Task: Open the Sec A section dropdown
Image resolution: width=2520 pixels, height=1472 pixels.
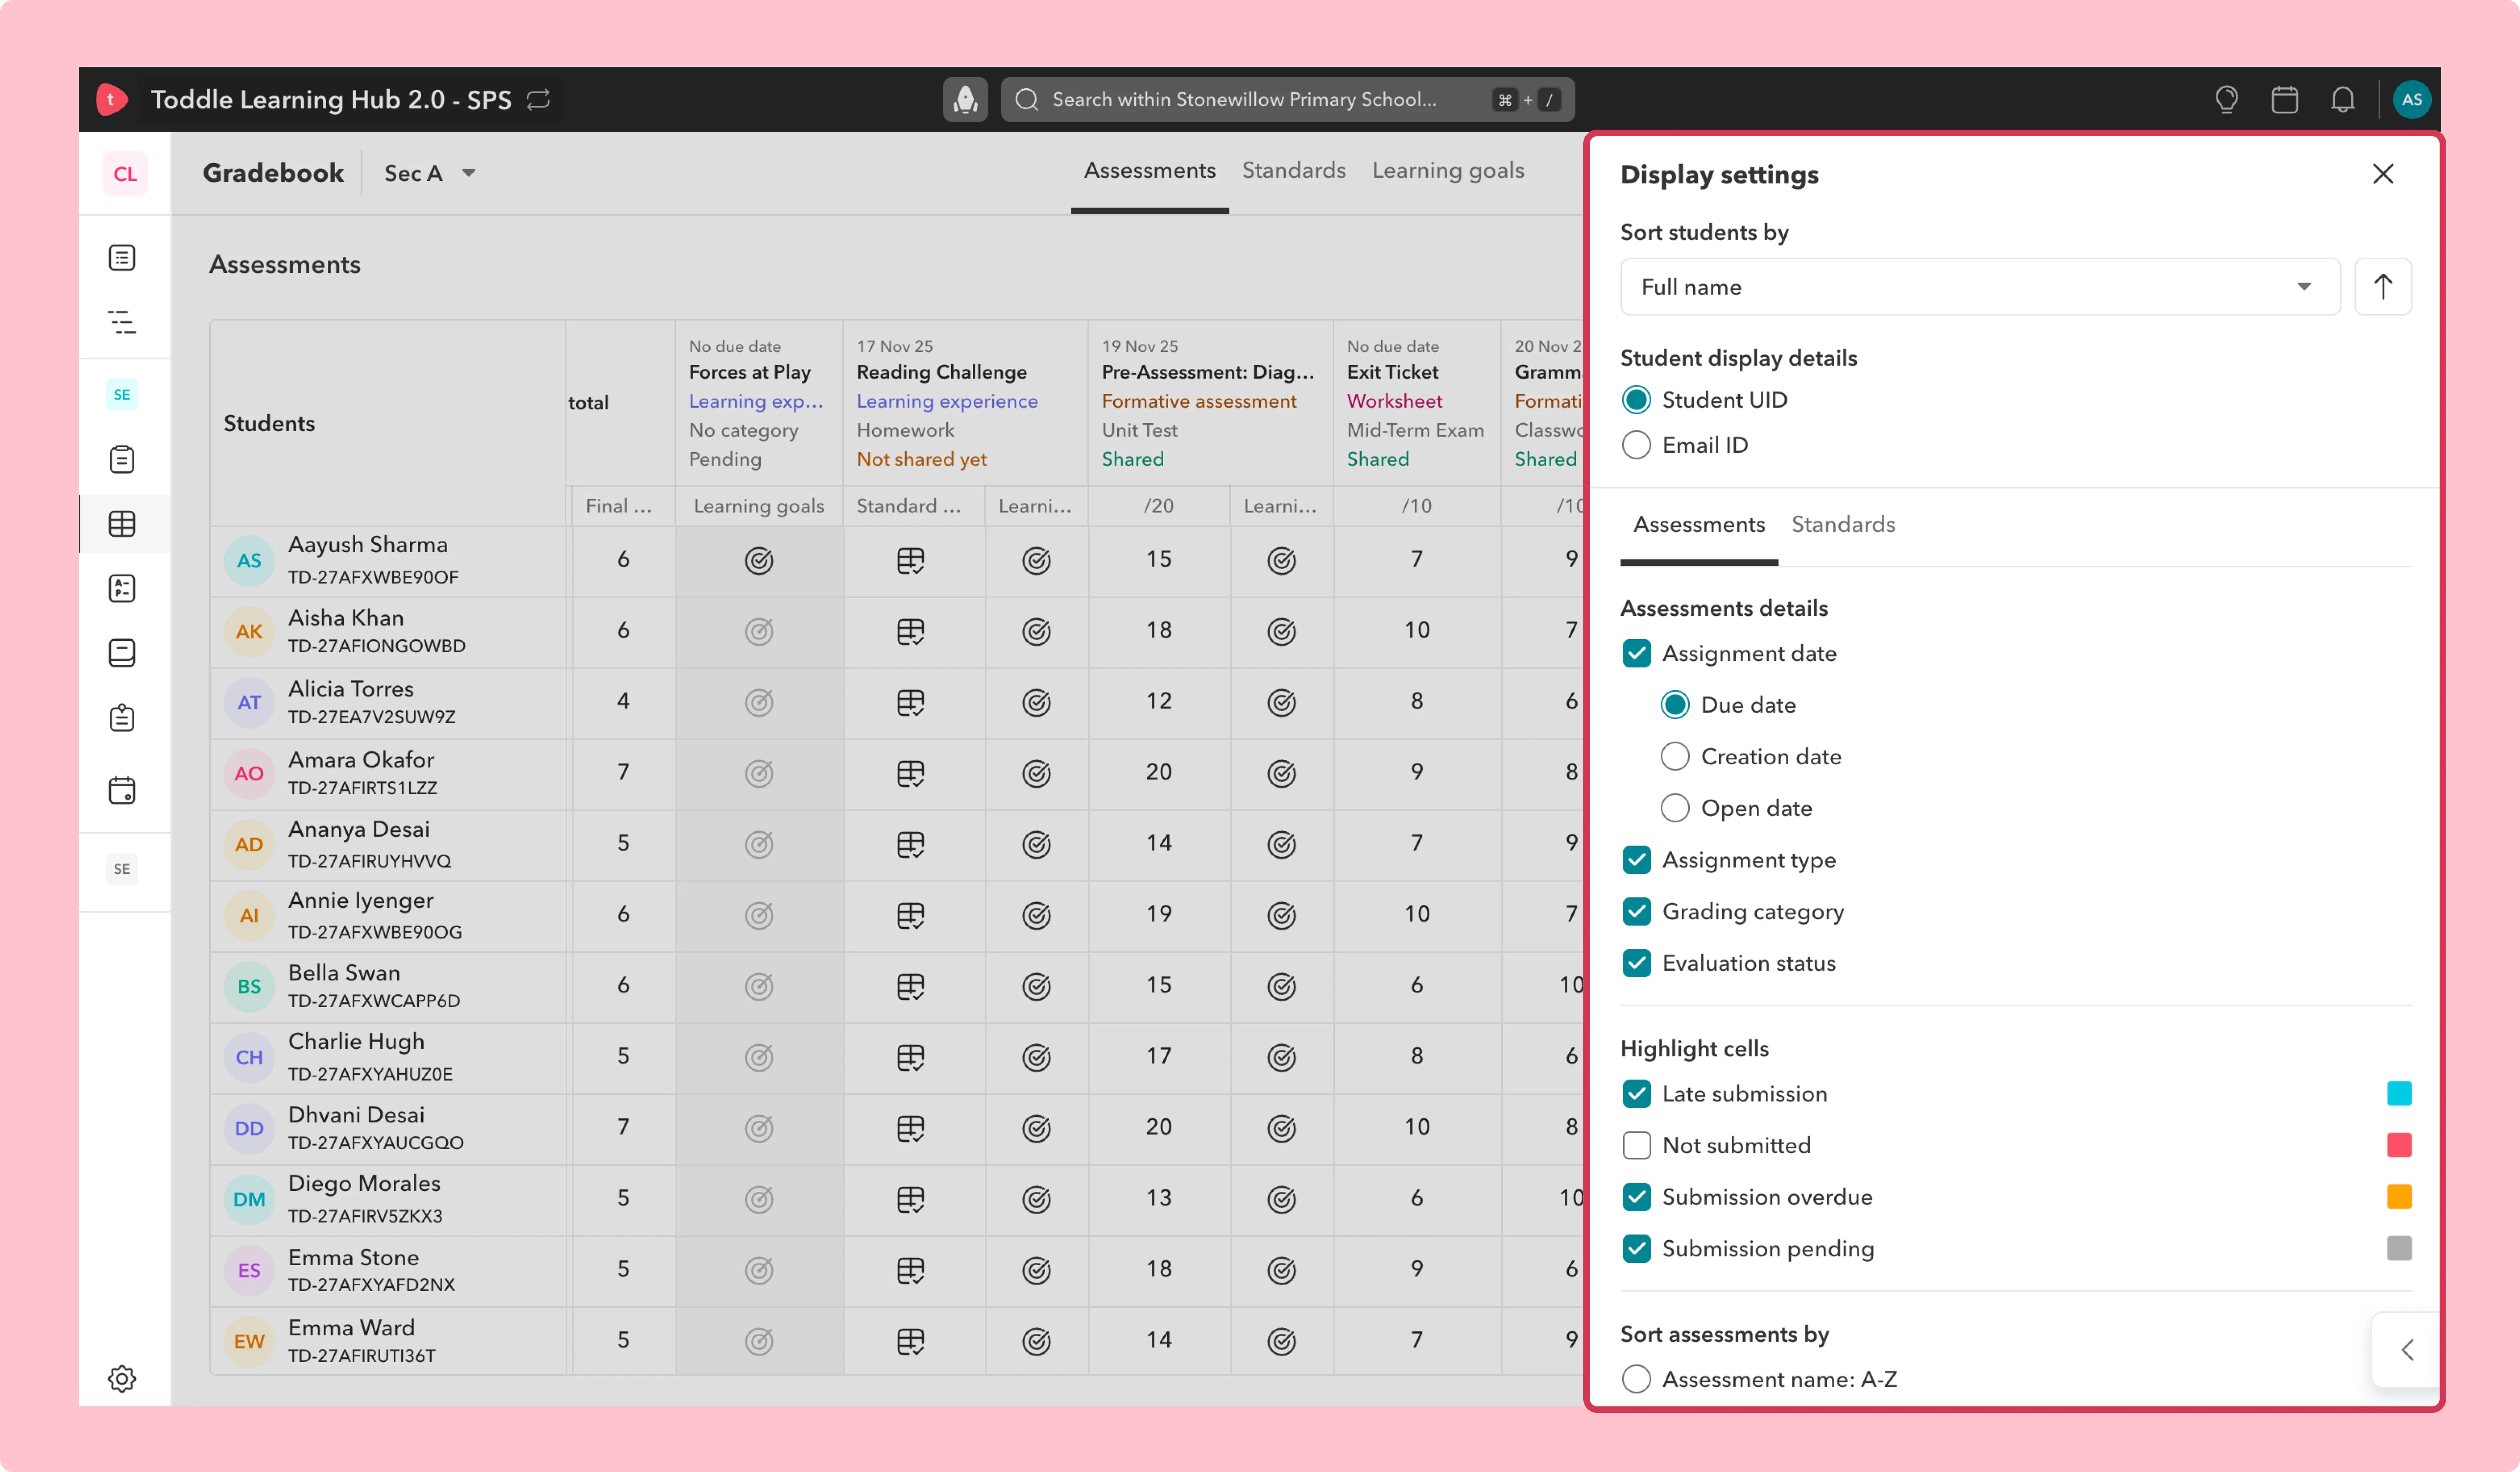Action: click(430, 174)
